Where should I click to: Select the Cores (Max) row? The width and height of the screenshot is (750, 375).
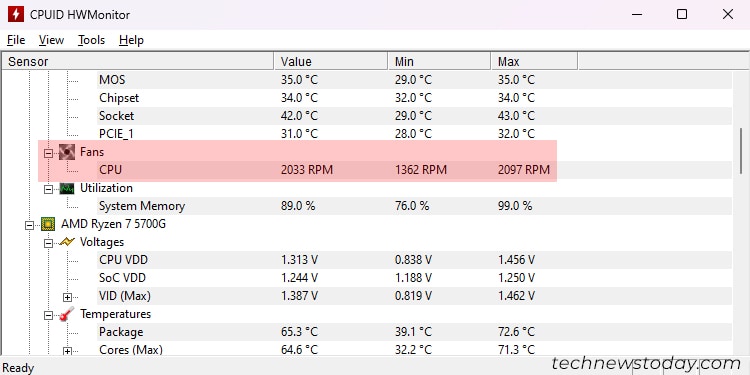click(414, 350)
